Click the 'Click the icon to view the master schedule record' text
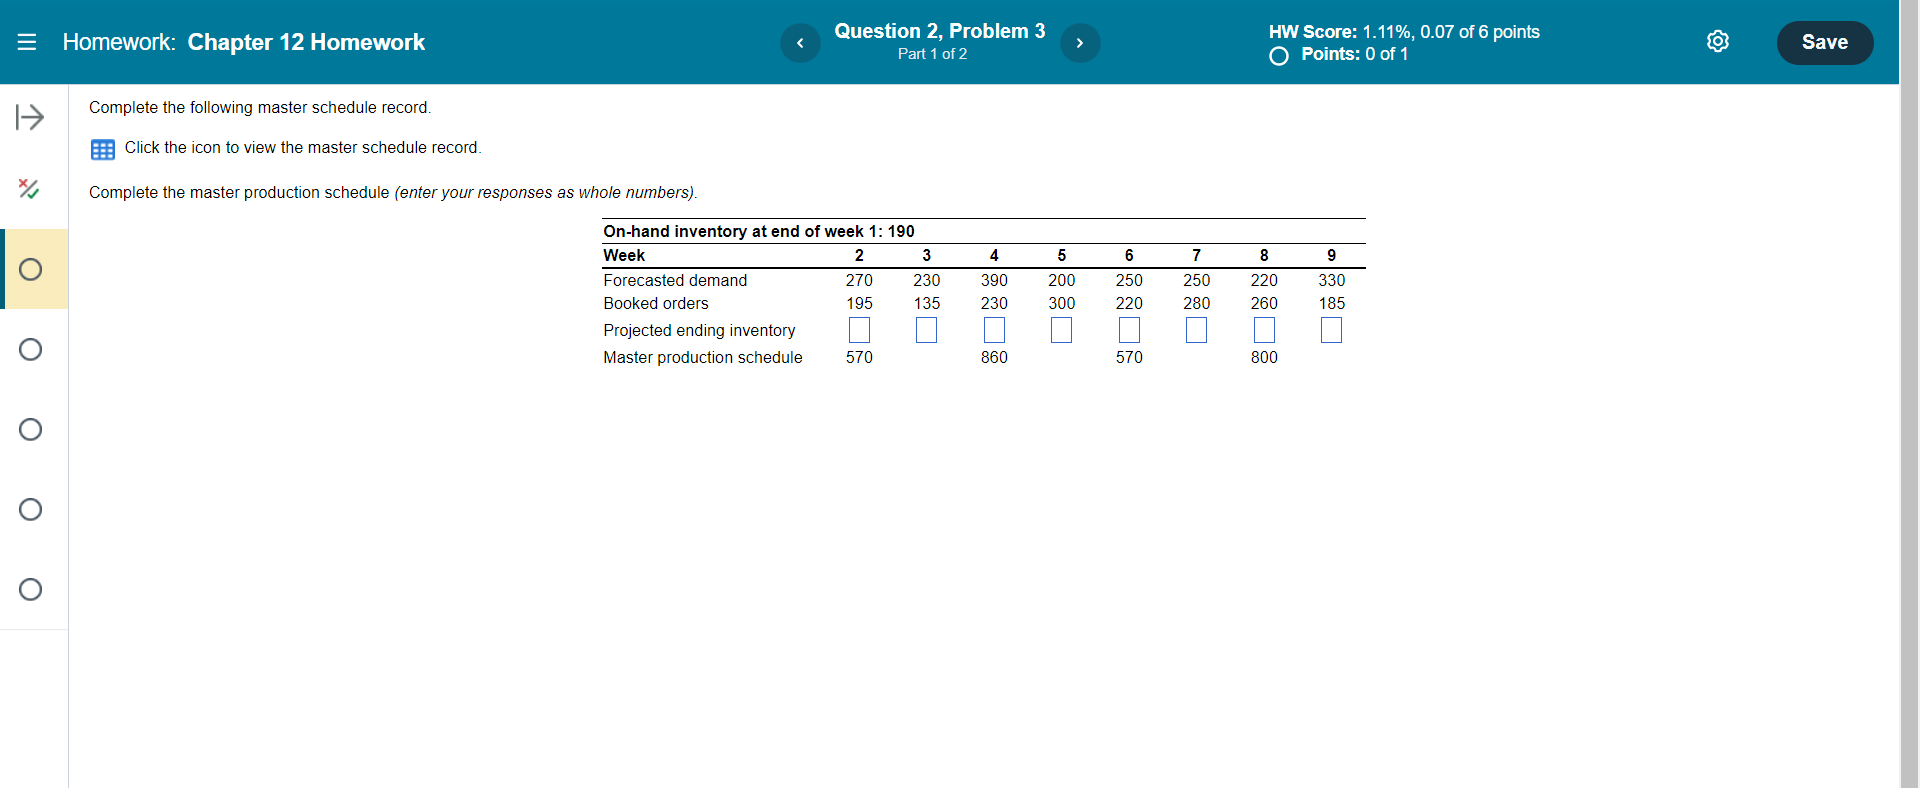The image size is (1920, 788). [x=303, y=148]
